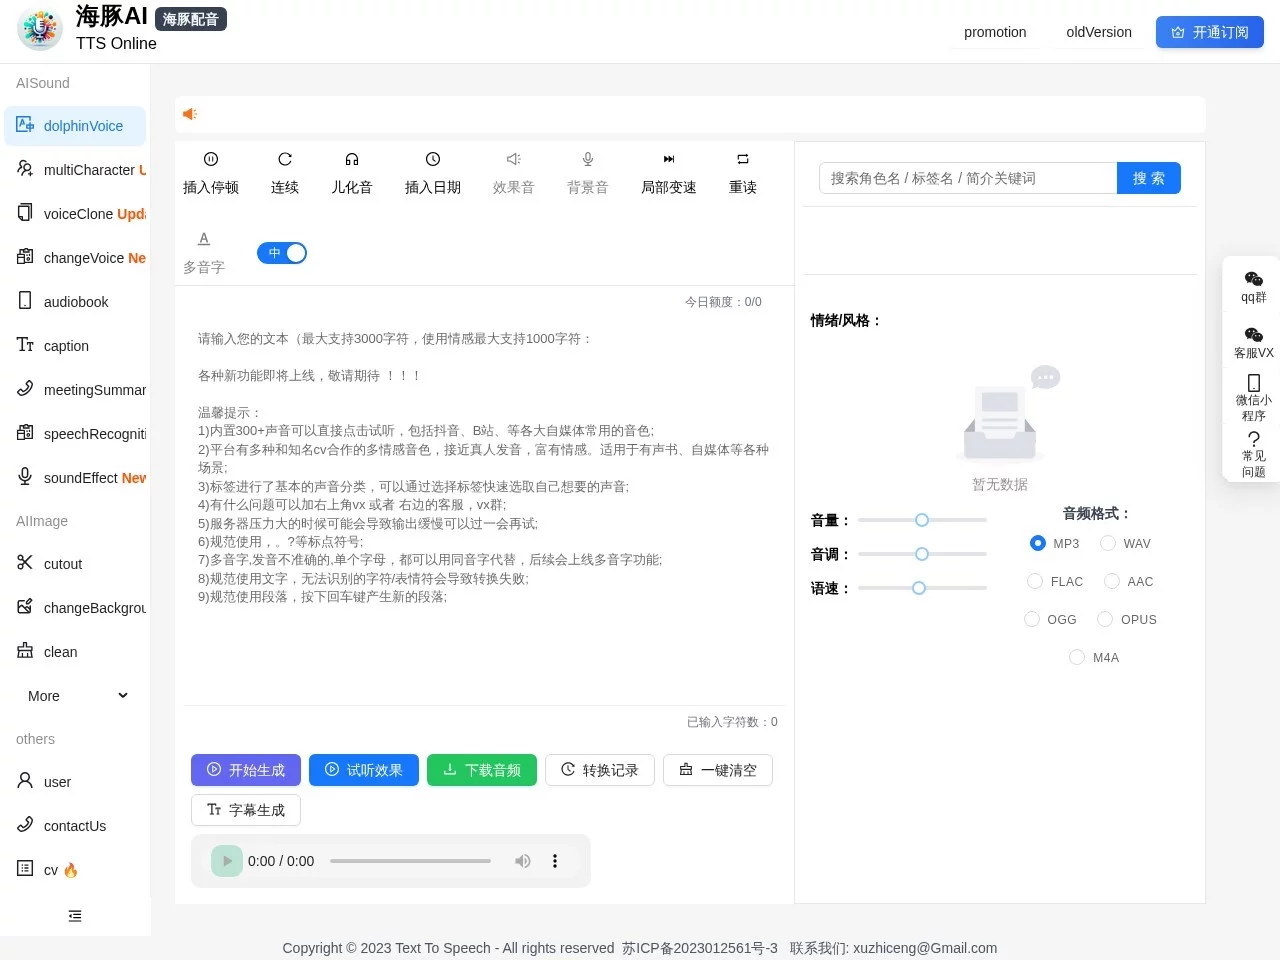Adjust the 语速 speech speed slider
The width and height of the screenshot is (1280, 960).
pyautogui.click(x=918, y=588)
